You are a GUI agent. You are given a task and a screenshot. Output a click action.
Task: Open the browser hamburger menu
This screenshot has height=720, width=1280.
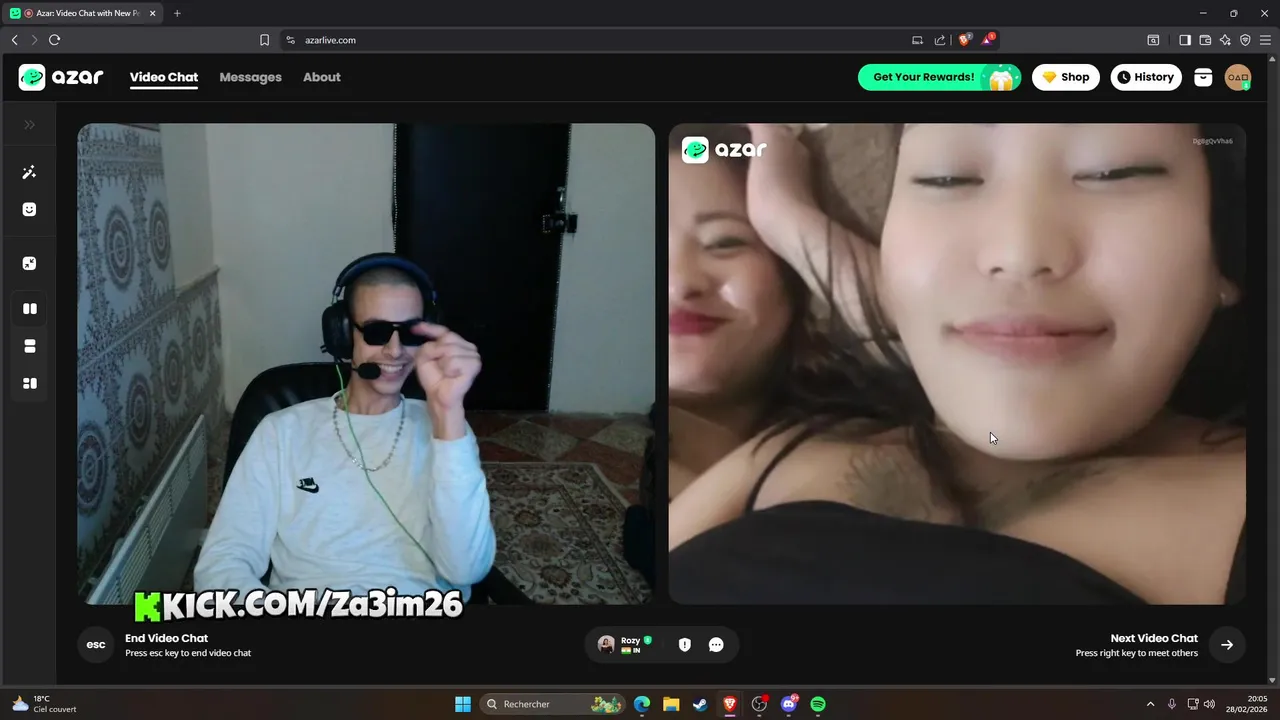(1265, 40)
